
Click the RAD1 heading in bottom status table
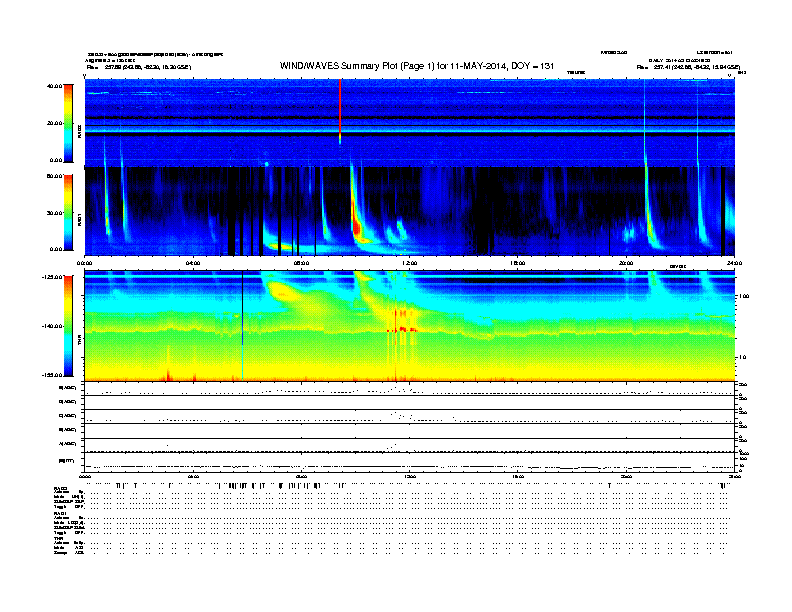point(60,513)
